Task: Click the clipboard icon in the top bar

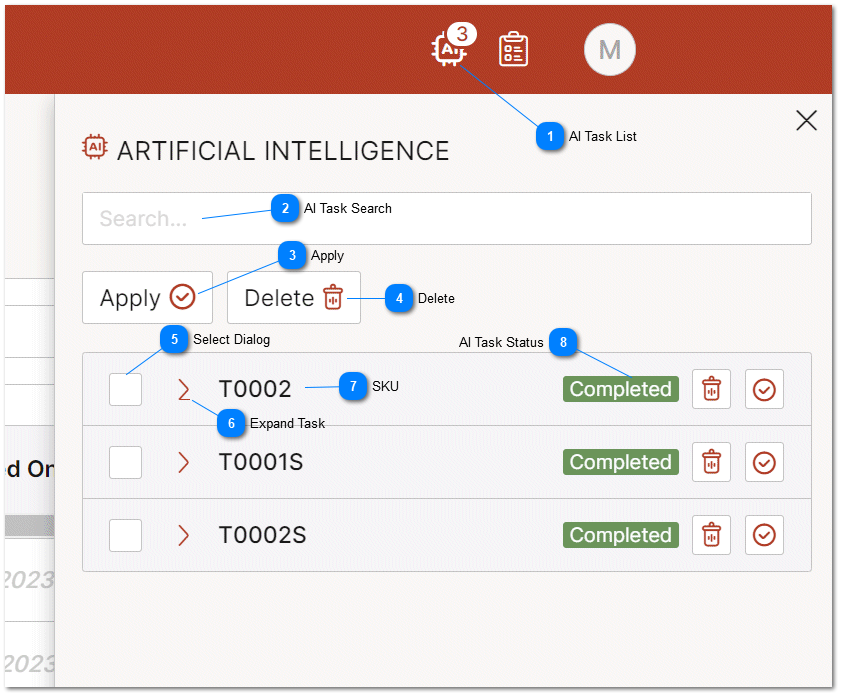Action: click(x=514, y=48)
